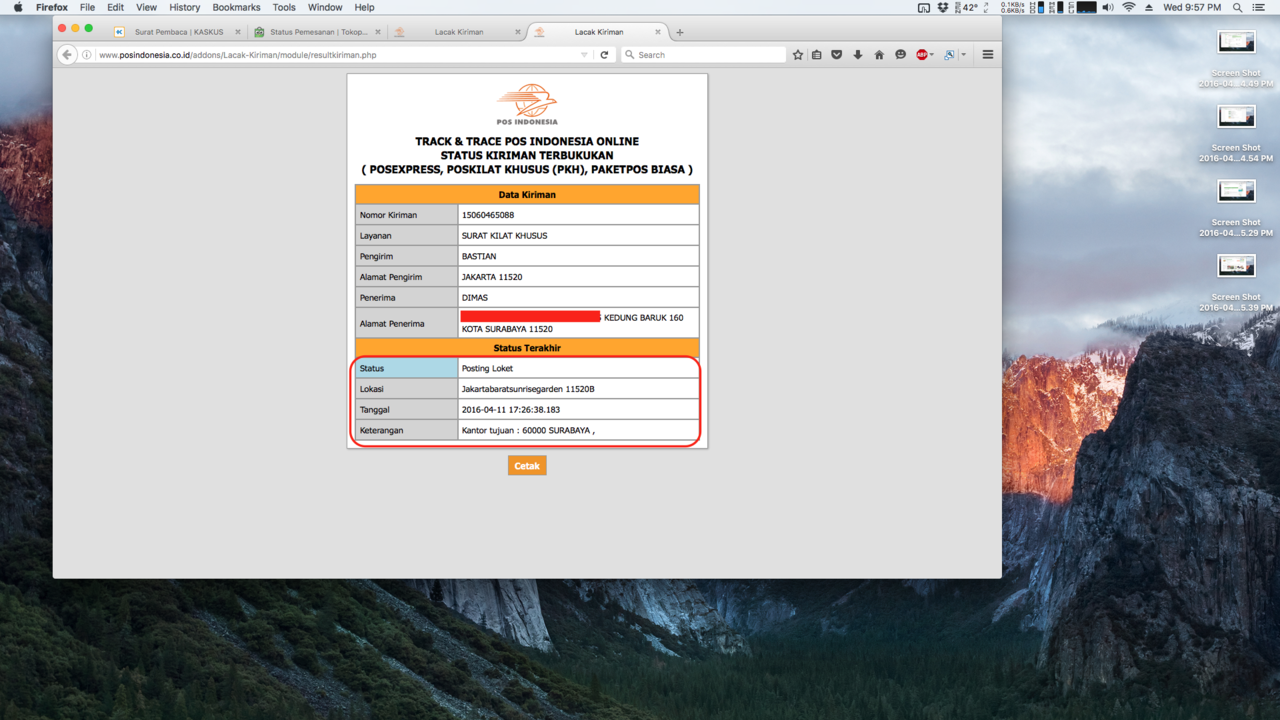Click the recipient name DIMAS
This screenshot has width=1280, height=720.
[x=475, y=298]
